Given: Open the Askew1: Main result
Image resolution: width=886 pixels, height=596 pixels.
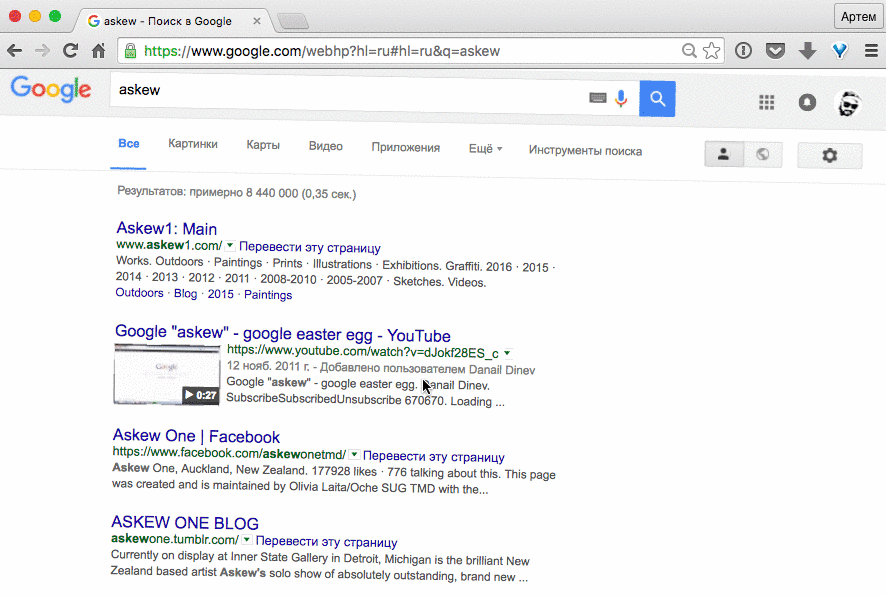Looking at the screenshot, I should coord(167,228).
